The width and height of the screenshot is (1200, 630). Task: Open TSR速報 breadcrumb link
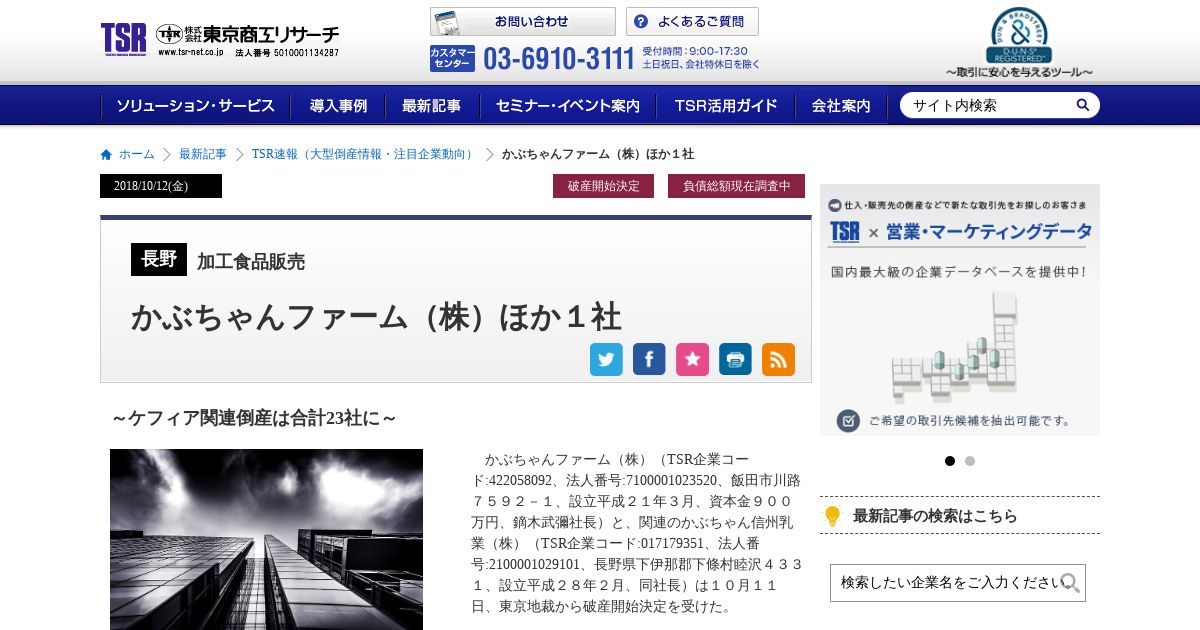[x=364, y=154]
